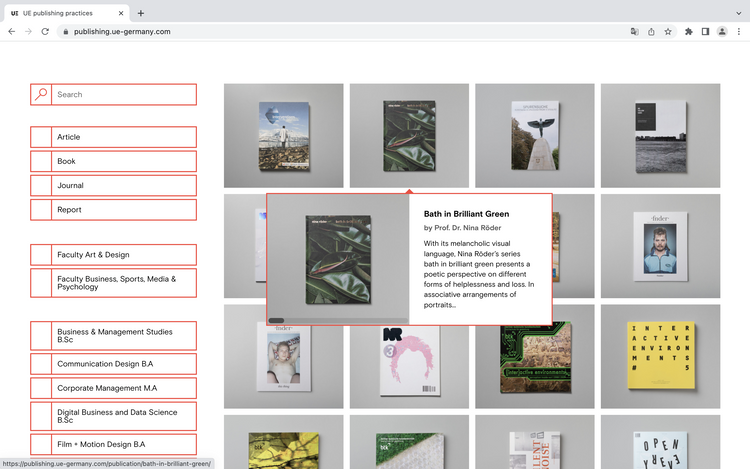View site info lock icon
This screenshot has width=750, height=469.
click(66, 32)
